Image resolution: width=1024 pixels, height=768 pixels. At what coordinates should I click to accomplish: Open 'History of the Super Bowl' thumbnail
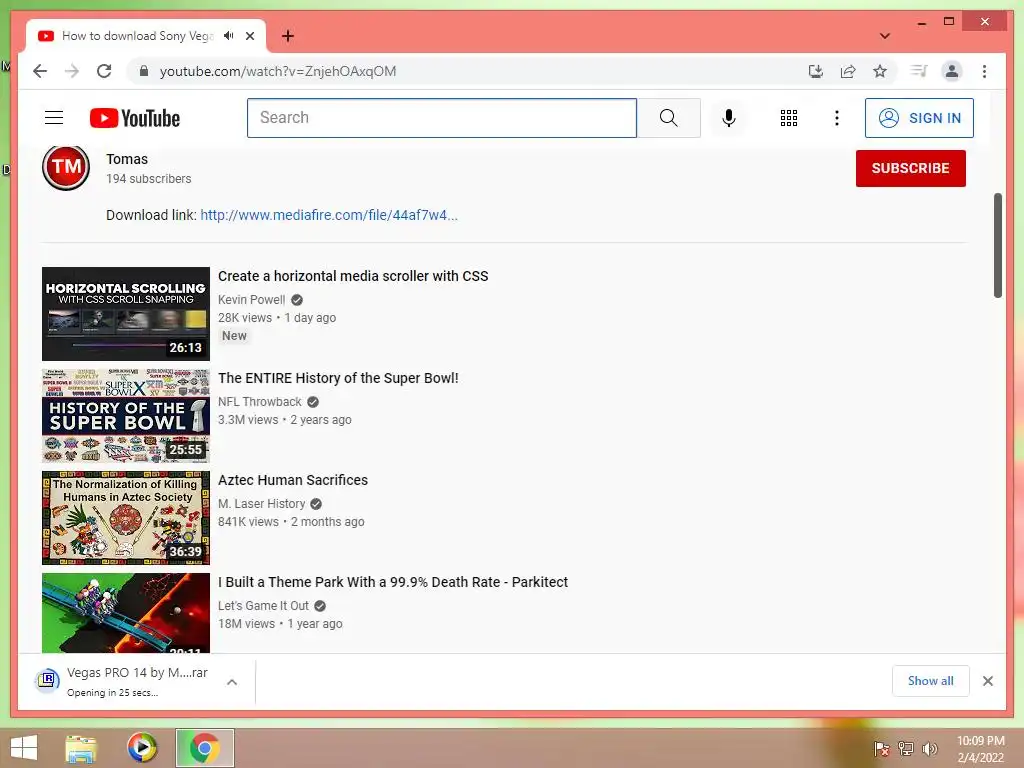[126, 416]
